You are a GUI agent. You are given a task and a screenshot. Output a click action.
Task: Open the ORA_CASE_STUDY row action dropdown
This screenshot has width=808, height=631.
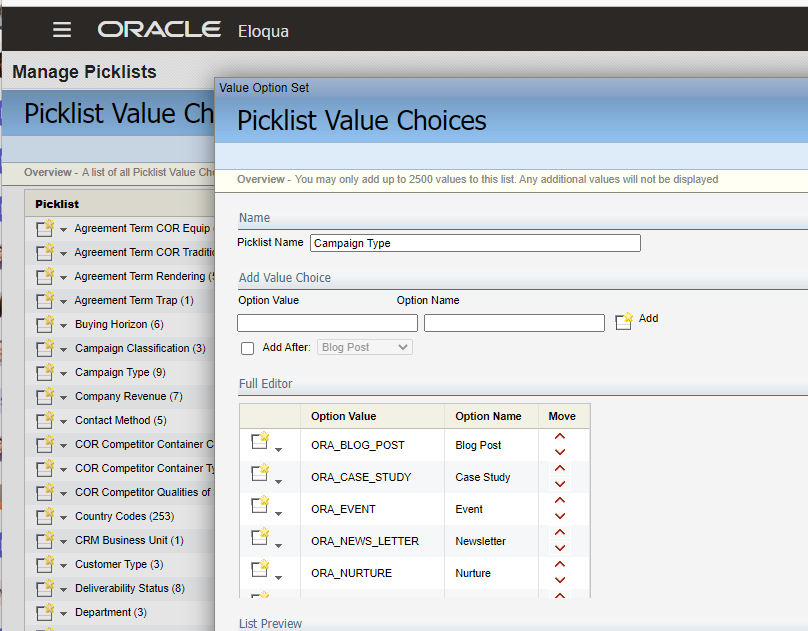pos(278,482)
